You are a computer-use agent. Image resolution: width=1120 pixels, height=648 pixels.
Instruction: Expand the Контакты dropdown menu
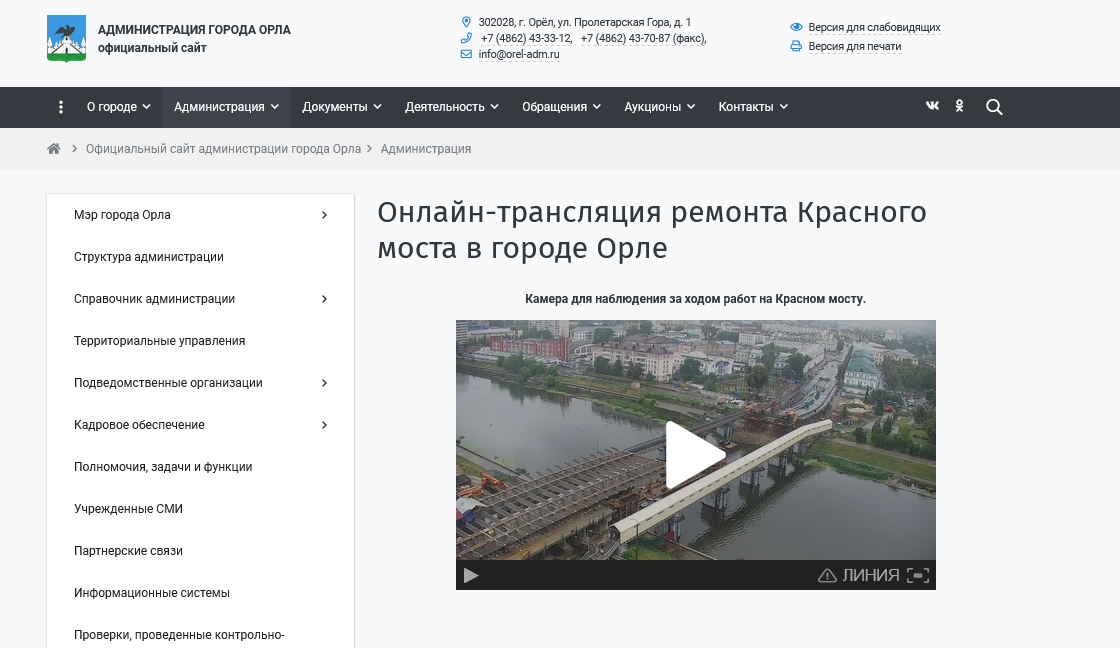coord(753,107)
